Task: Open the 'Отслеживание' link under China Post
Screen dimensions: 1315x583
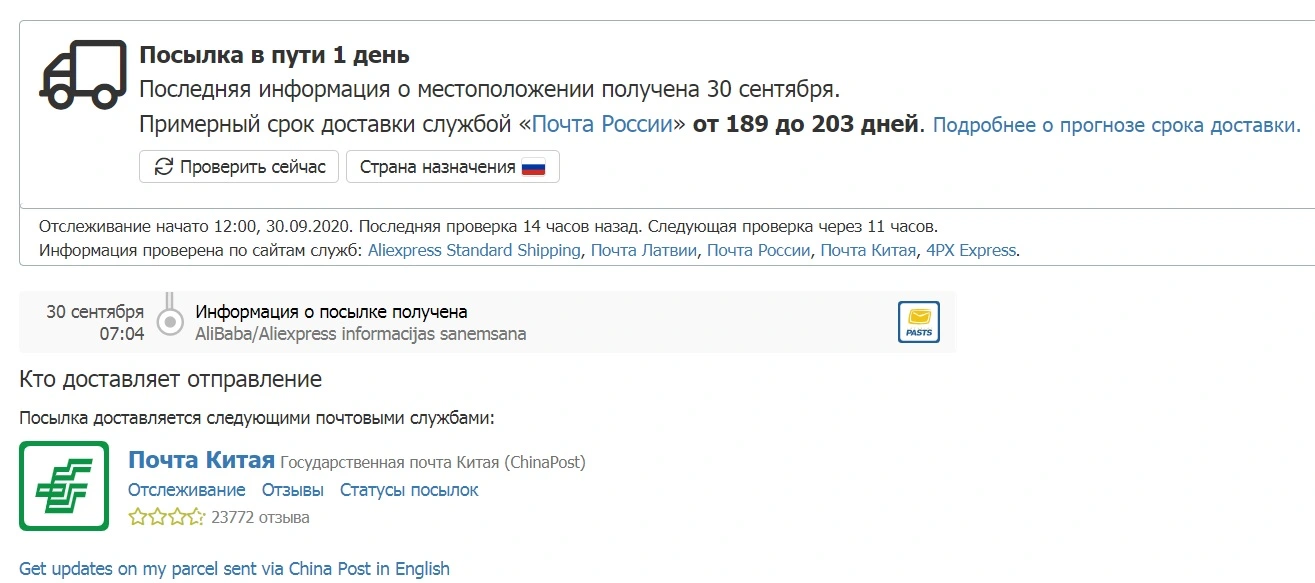Action: [x=187, y=490]
